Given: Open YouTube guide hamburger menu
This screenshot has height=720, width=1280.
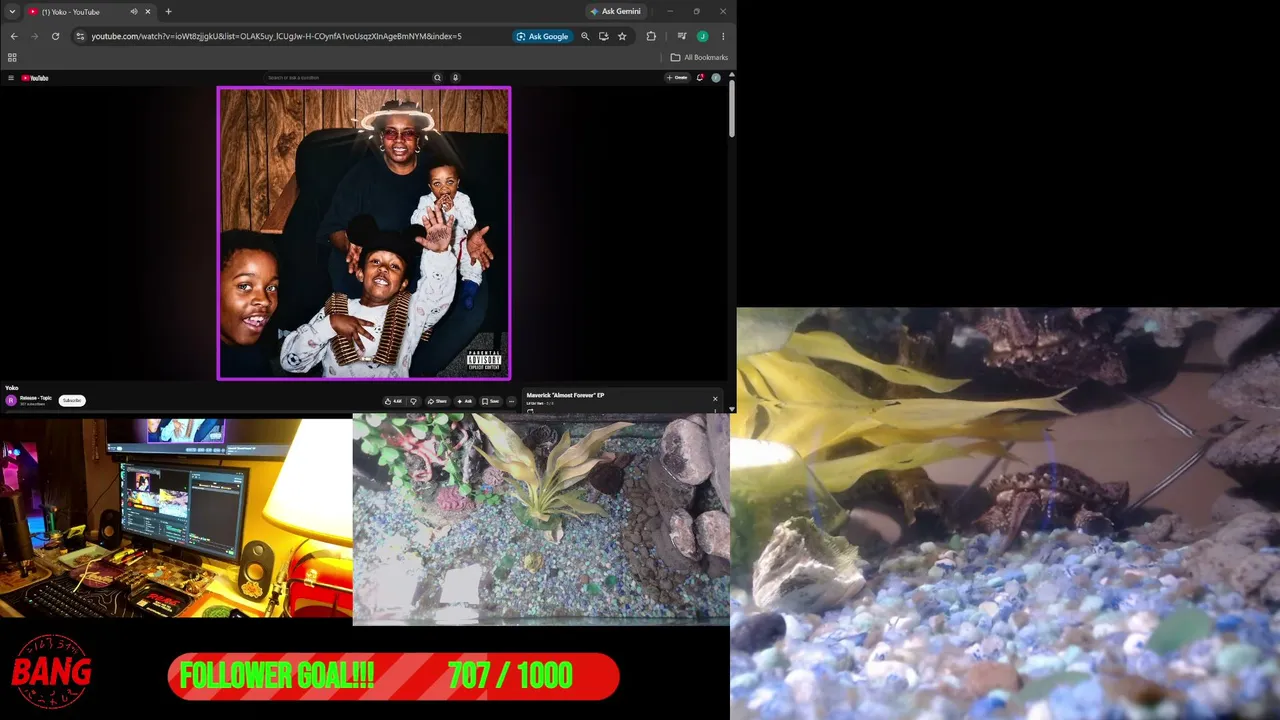Looking at the screenshot, I should coord(11,77).
